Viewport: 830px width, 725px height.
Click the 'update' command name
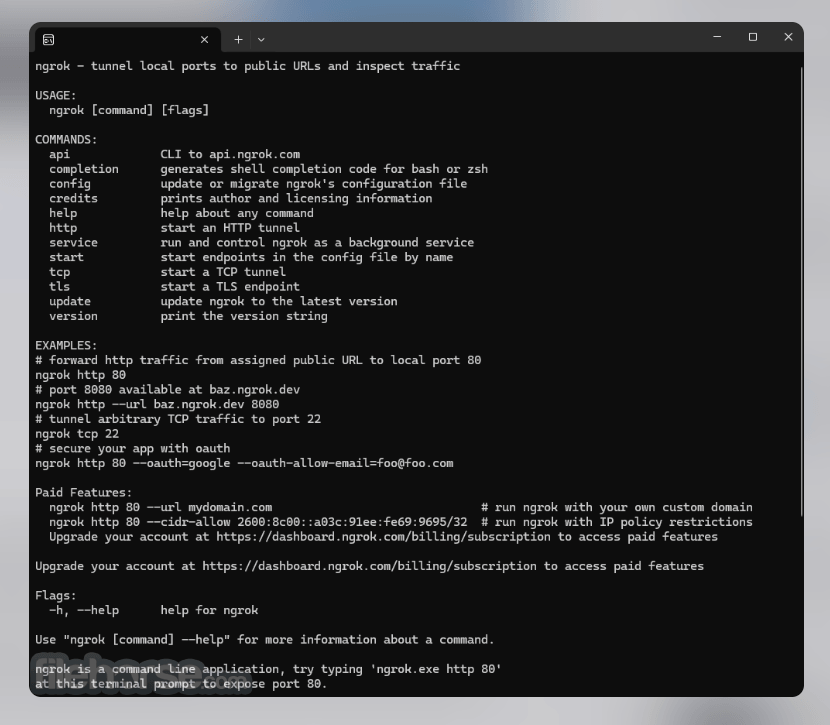(x=69, y=302)
